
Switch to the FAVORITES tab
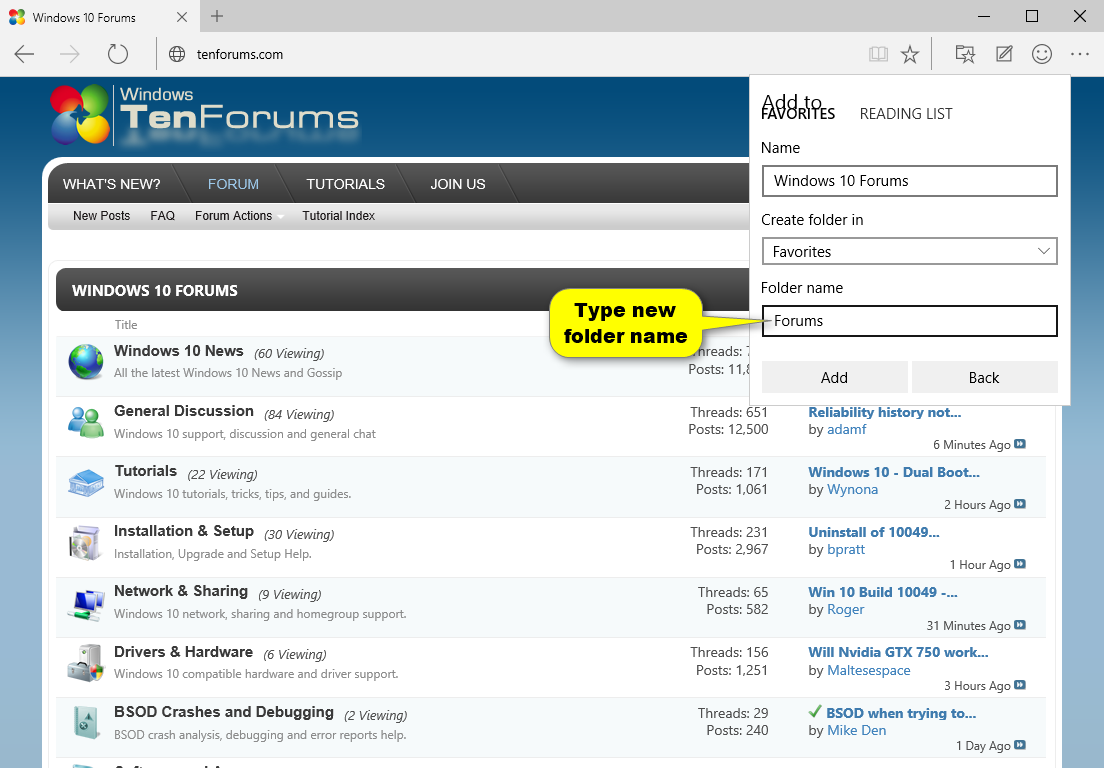coord(798,113)
